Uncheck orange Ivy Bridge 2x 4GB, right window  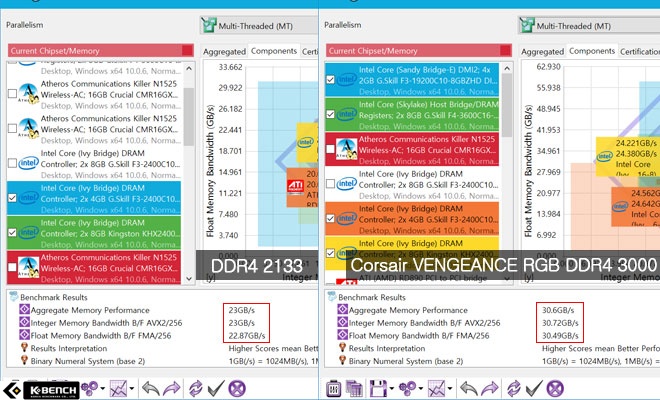tap(330, 219)
